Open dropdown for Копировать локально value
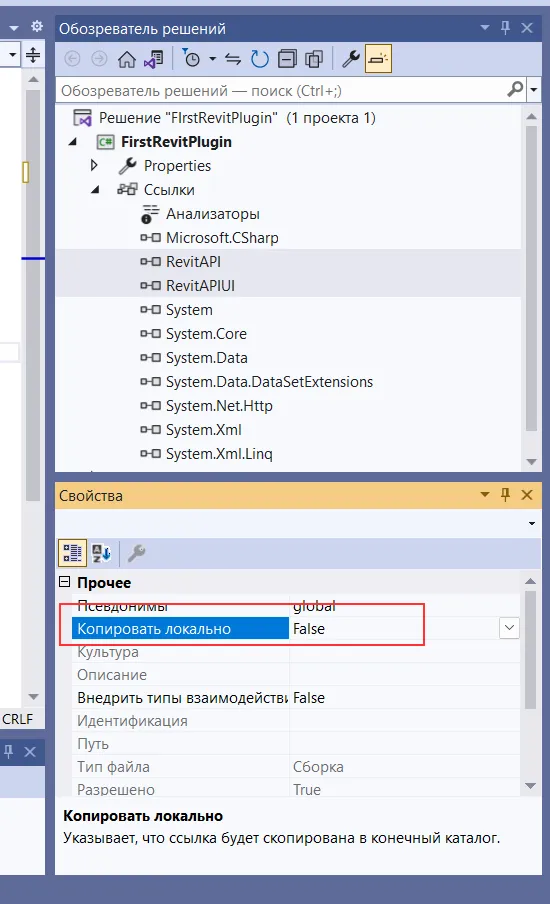The width and height of the screenshot is (550, 904). pyautogui.click(x=509, y=628)
